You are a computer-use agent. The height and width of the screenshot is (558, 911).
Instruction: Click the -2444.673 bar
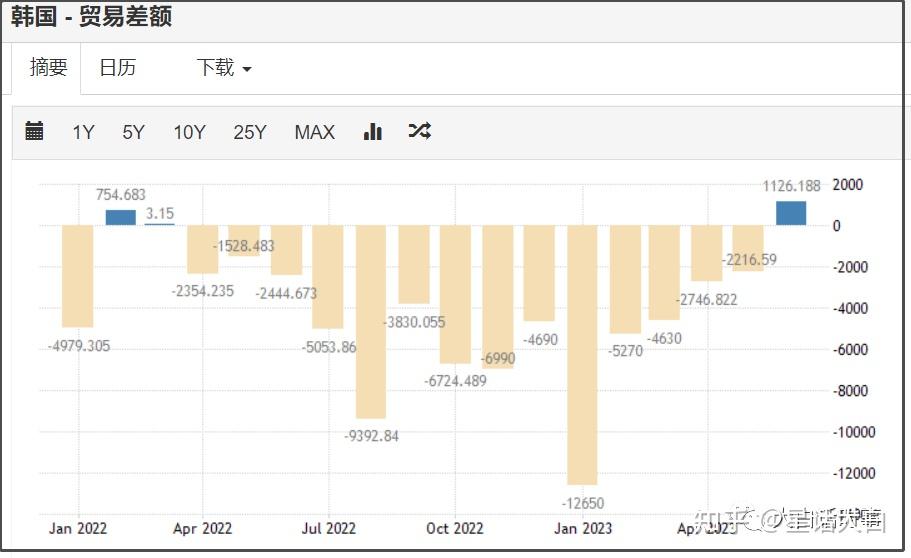[x=286, y=250]
